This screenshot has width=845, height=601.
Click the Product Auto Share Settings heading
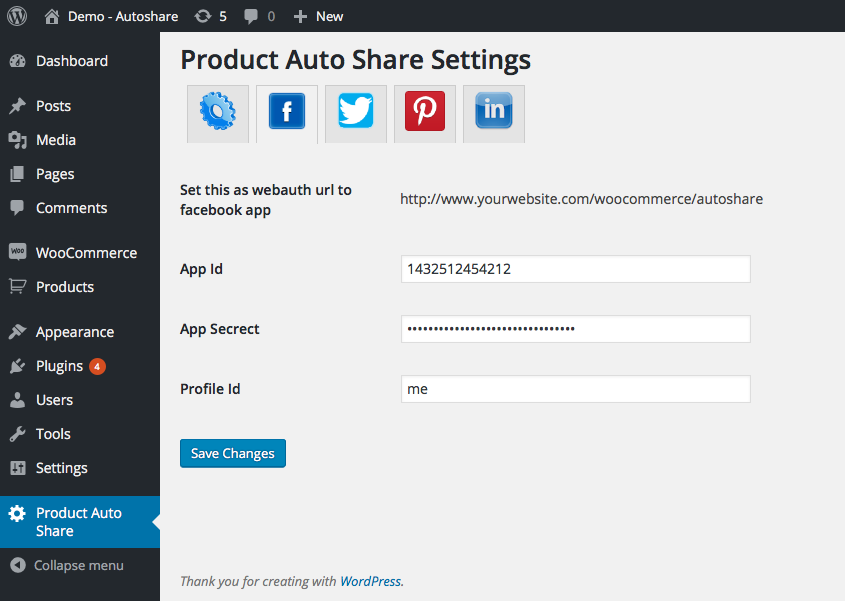pyautogui.click(x=356, y=59)
